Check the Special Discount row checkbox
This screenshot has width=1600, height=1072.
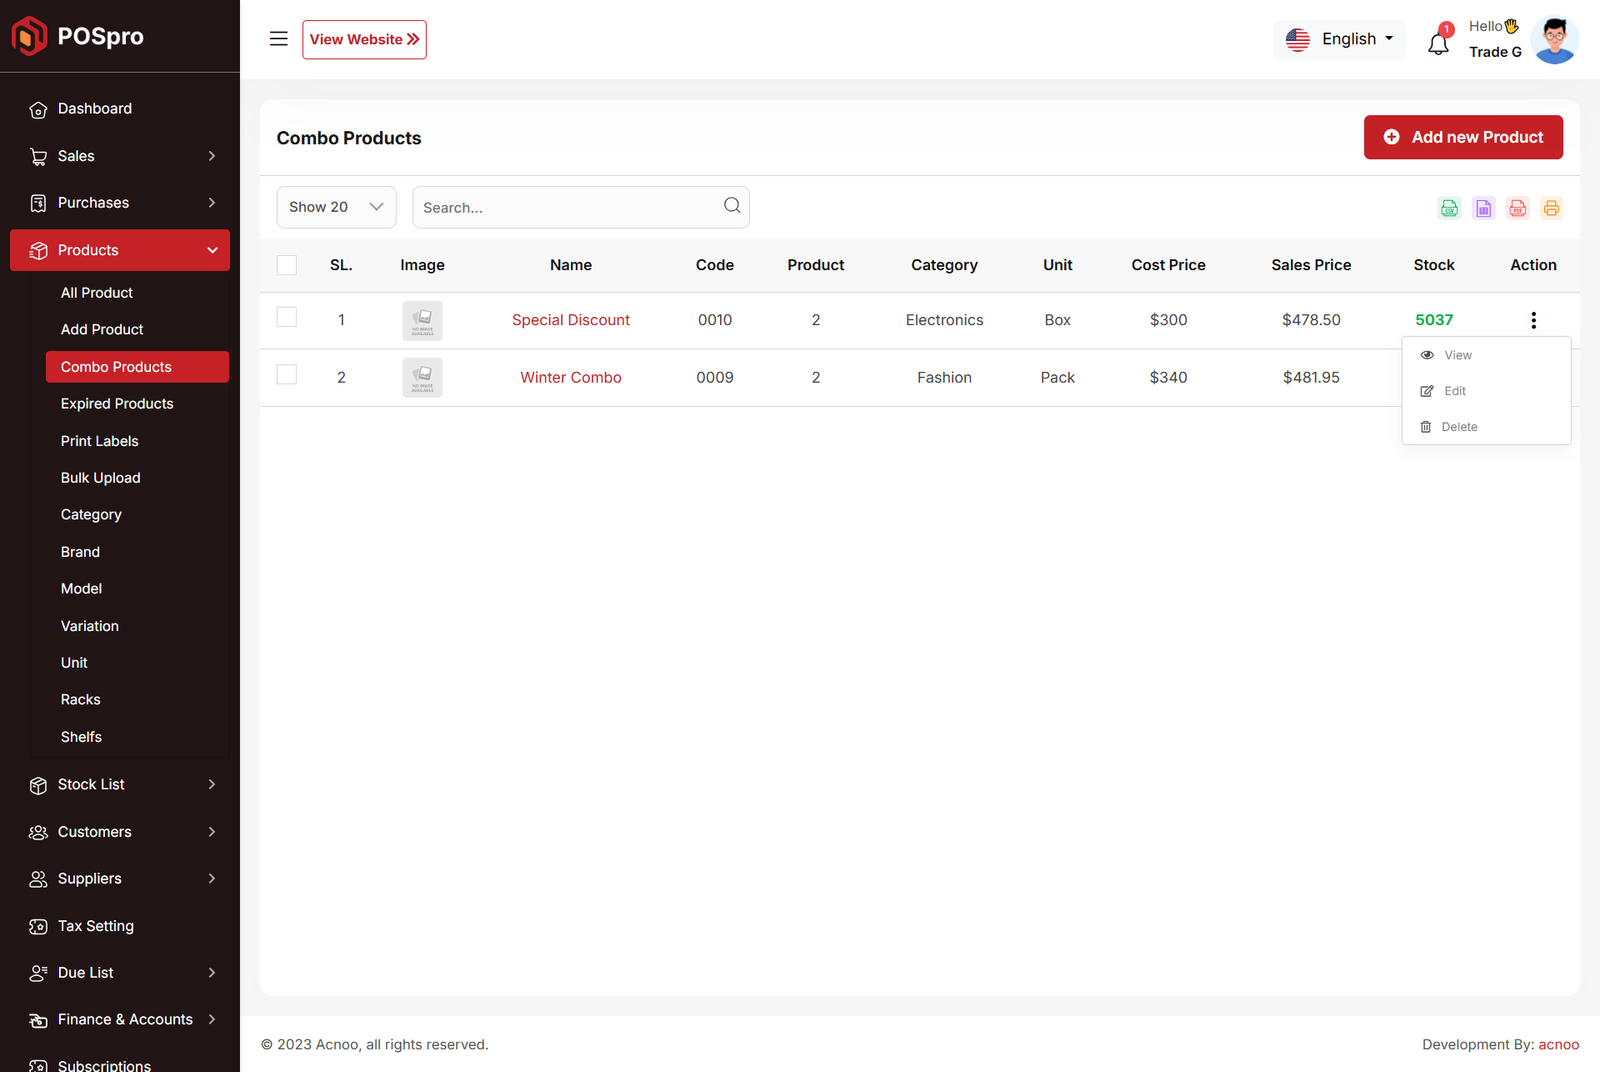[x=287, y=317]
